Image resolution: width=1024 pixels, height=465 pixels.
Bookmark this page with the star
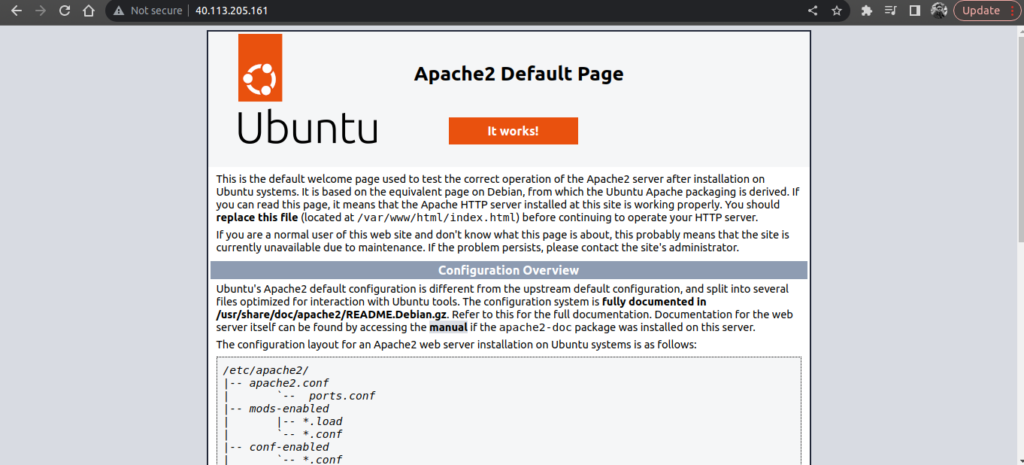[836, 11]
